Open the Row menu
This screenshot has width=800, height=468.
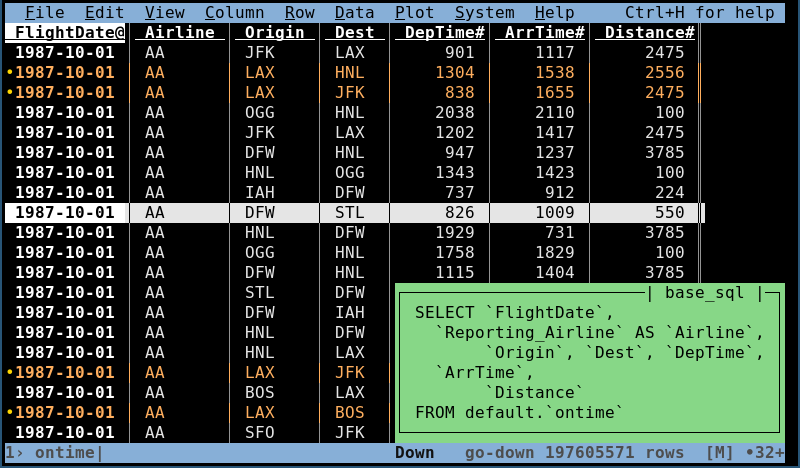pos(299,12)
